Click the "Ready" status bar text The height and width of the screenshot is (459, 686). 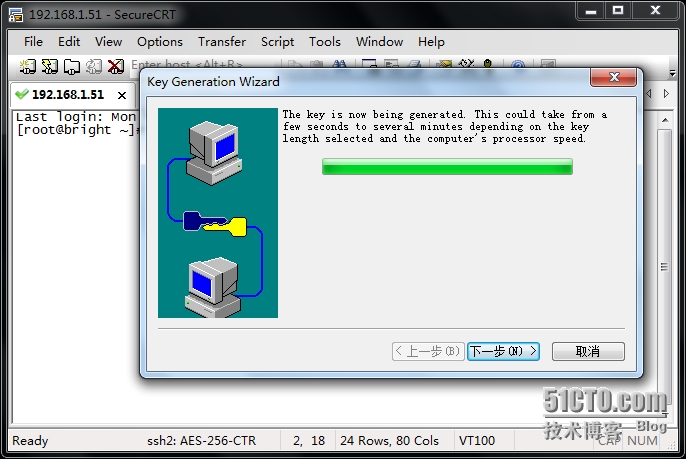coord(30,441)
